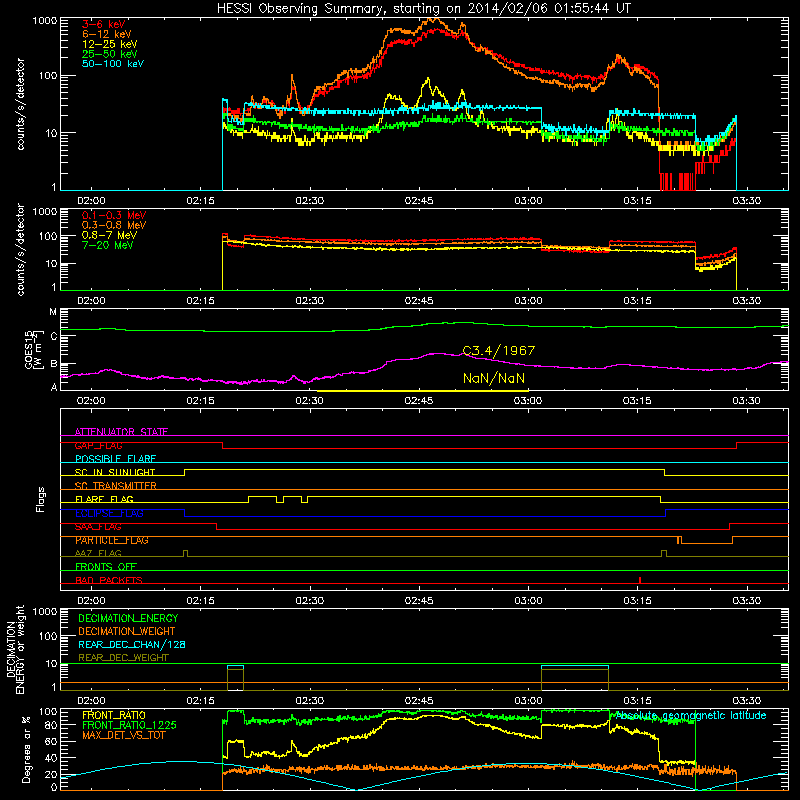Click the 03:00 tick label under flags panel
This screenshot has height=800, width=800.
(528, 601)
